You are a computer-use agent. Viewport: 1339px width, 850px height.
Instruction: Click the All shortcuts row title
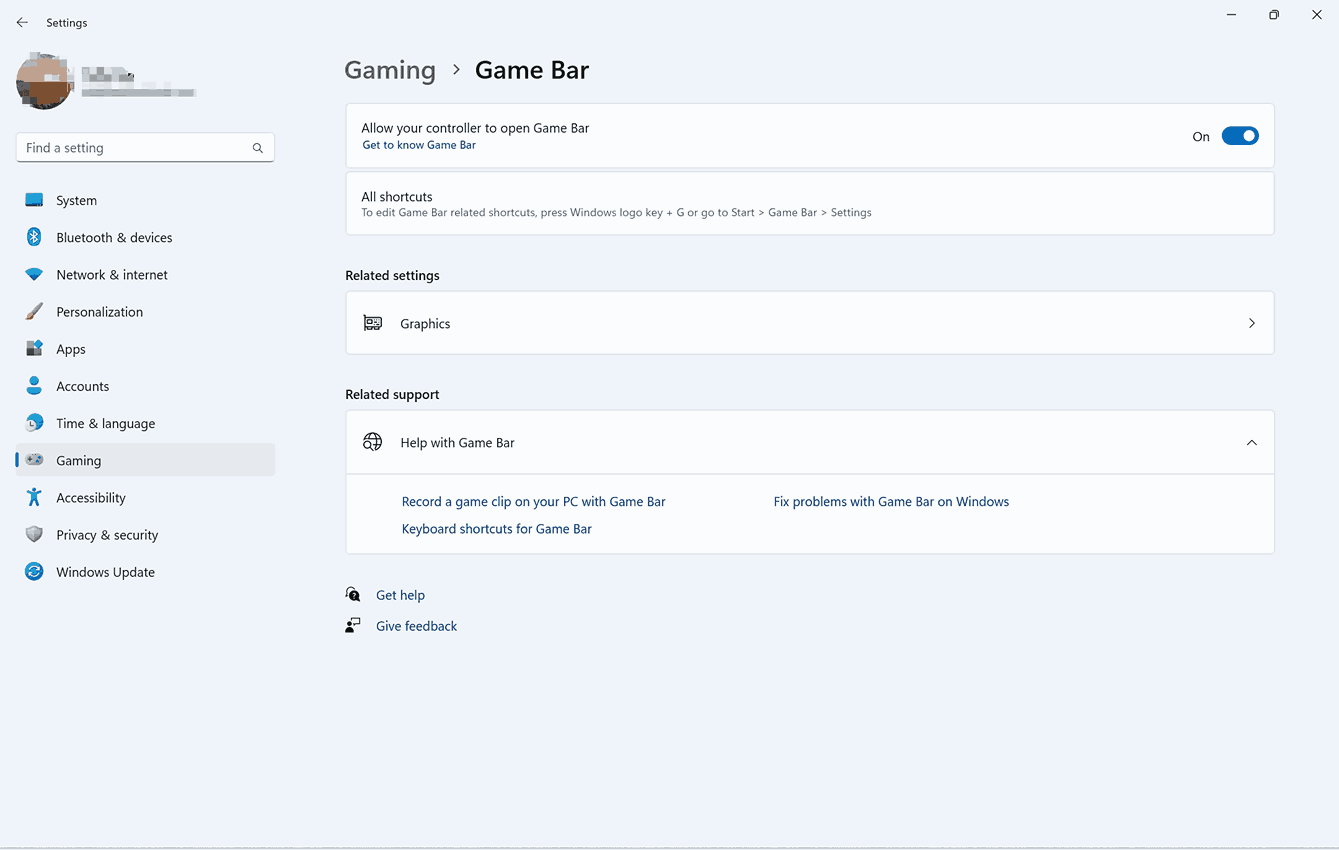[x=397, y=196]
